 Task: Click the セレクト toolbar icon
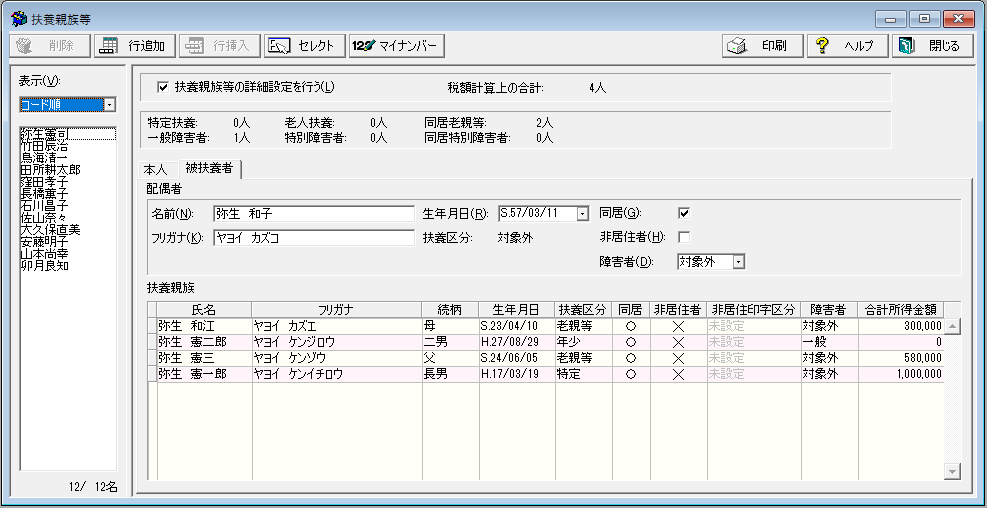point(280,46)
